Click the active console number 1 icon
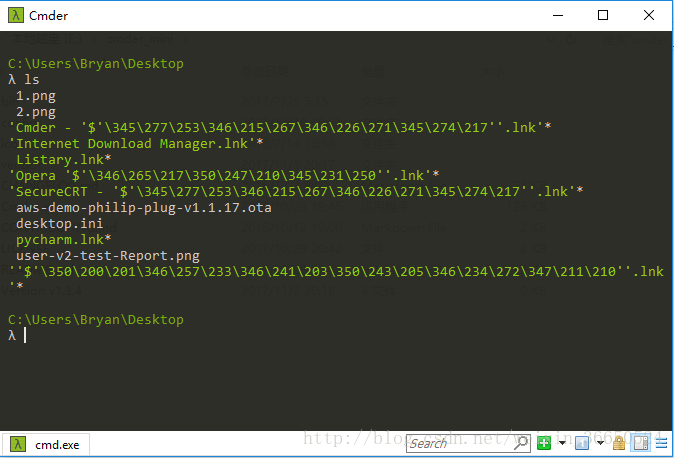Screen dimensions: 674x458 pyautogui.click(x=582, y=443)
